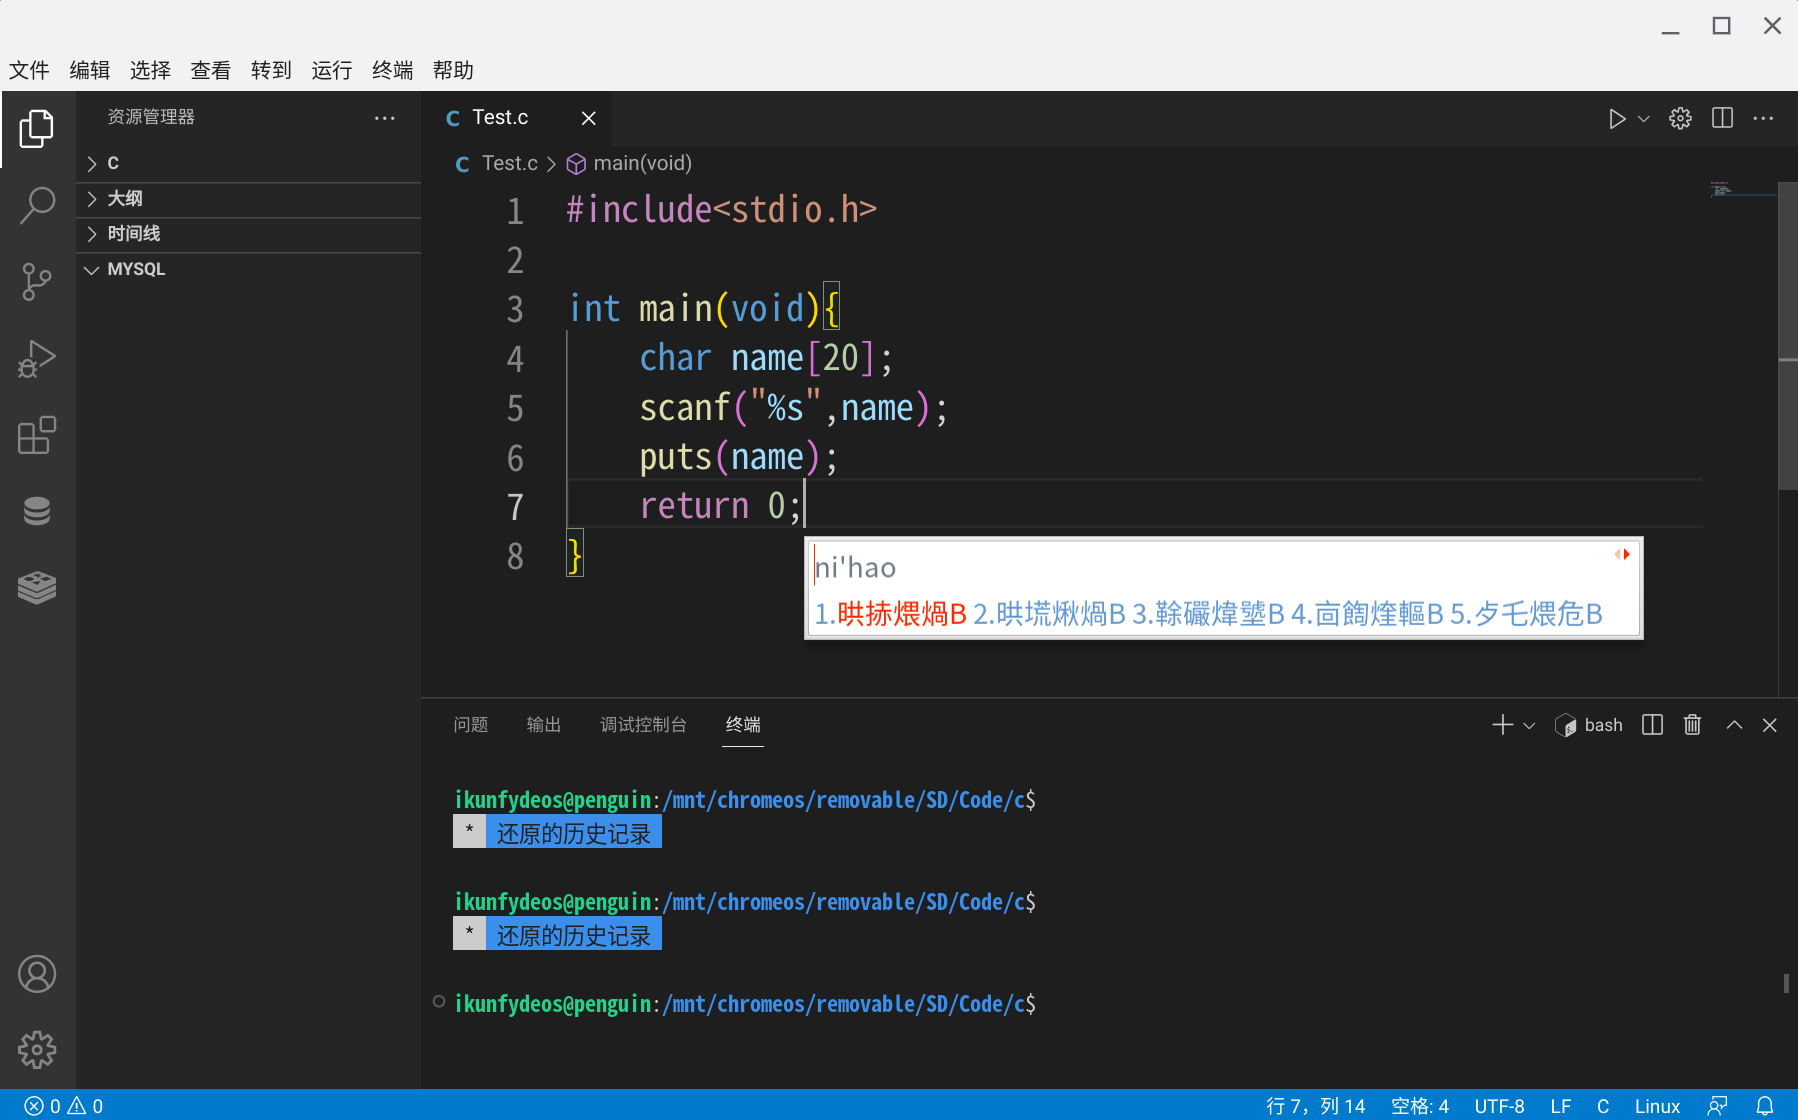1798x1120 pixels.
Task: Click the 空格: 4 indentation setting
Action: tap(1419, 1106)
